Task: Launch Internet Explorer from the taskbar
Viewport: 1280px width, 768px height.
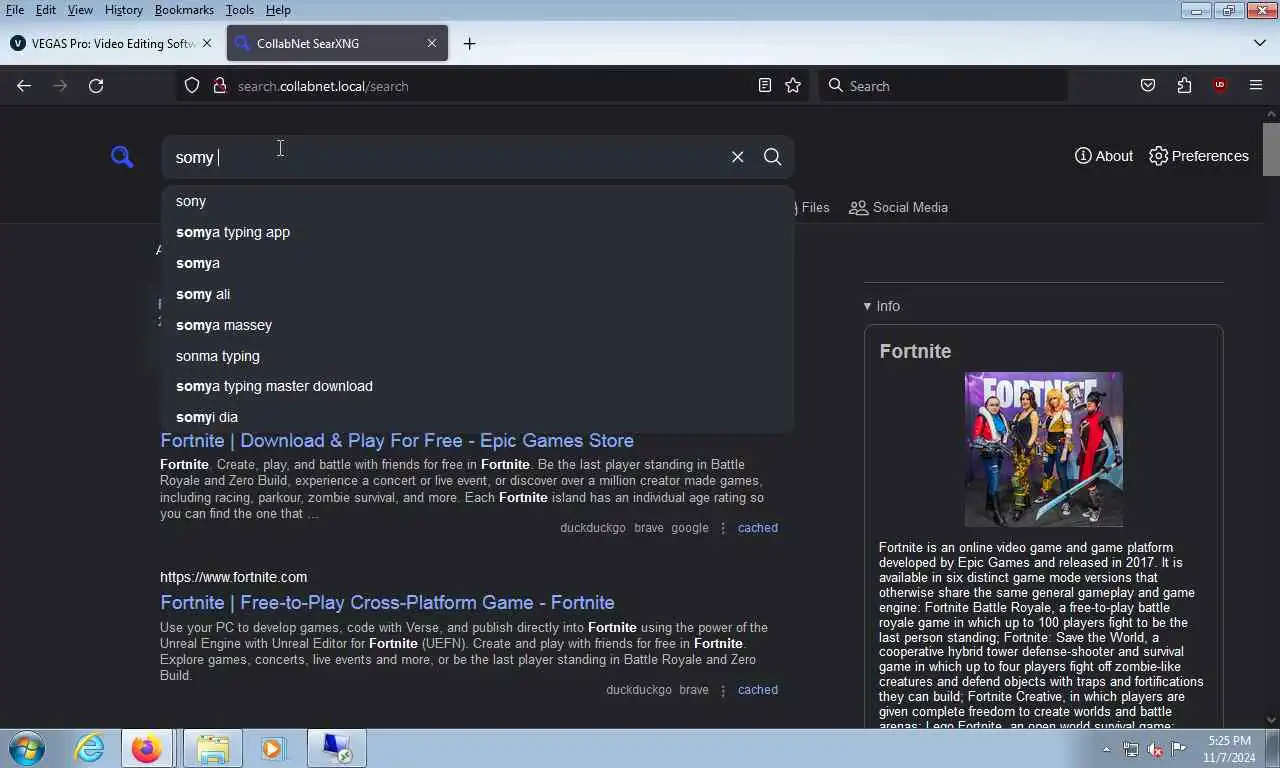Action: click(89, 748)
